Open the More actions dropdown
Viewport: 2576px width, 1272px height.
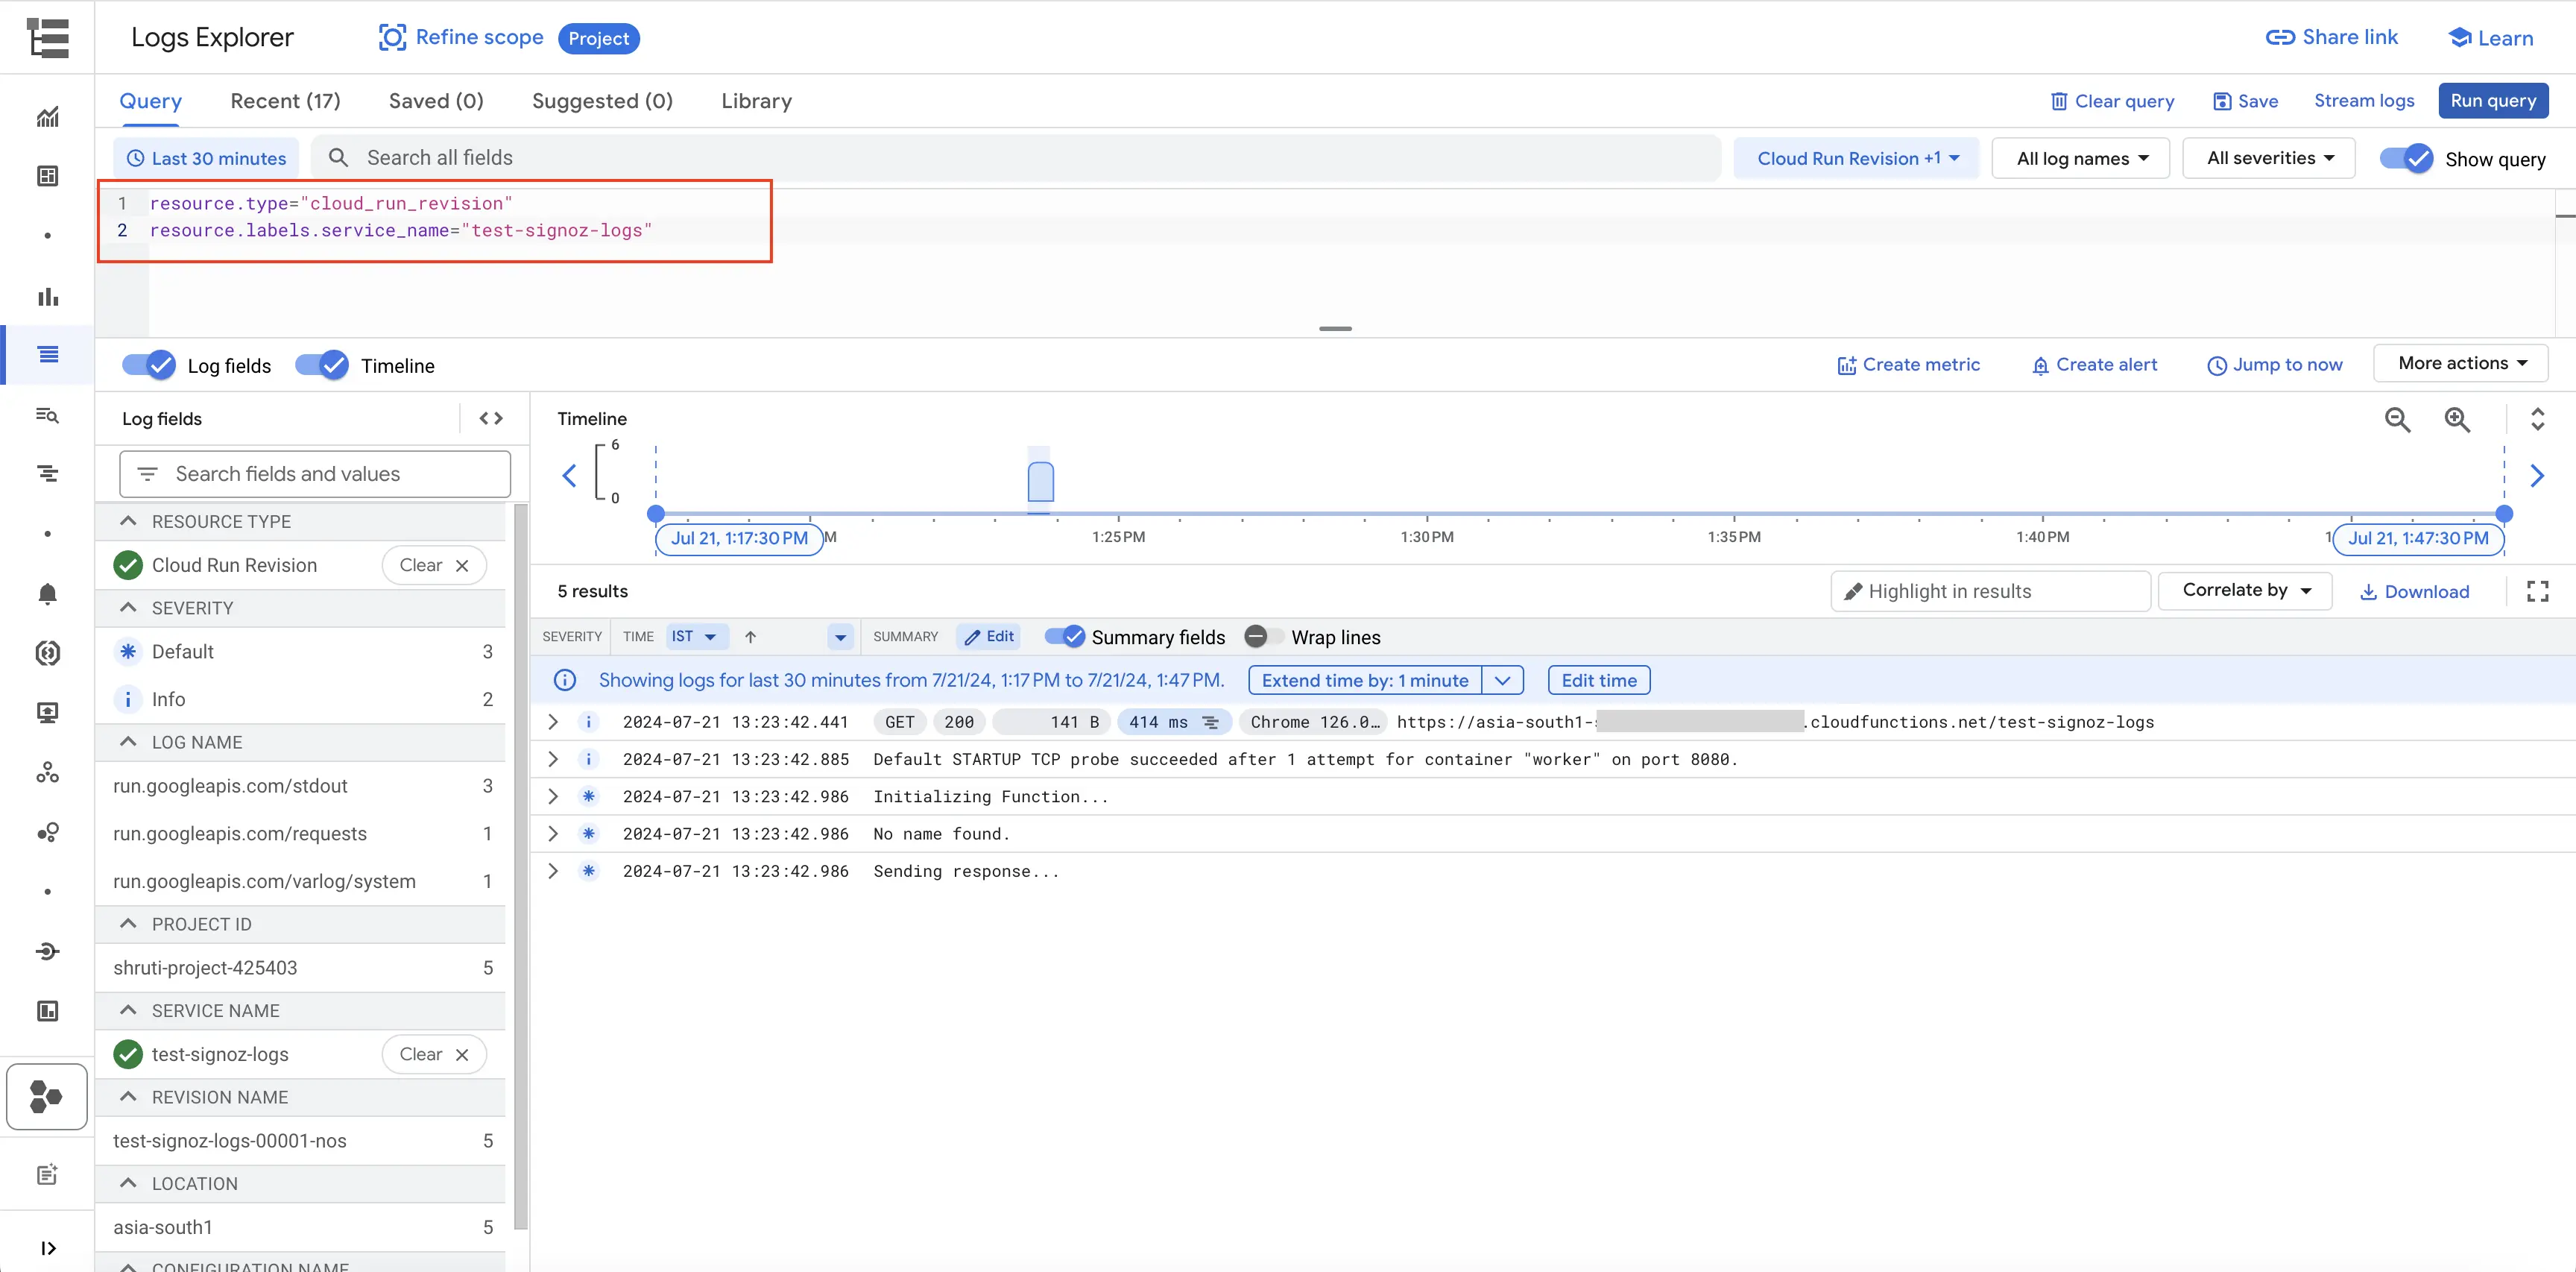click(x=2460, y=363)
